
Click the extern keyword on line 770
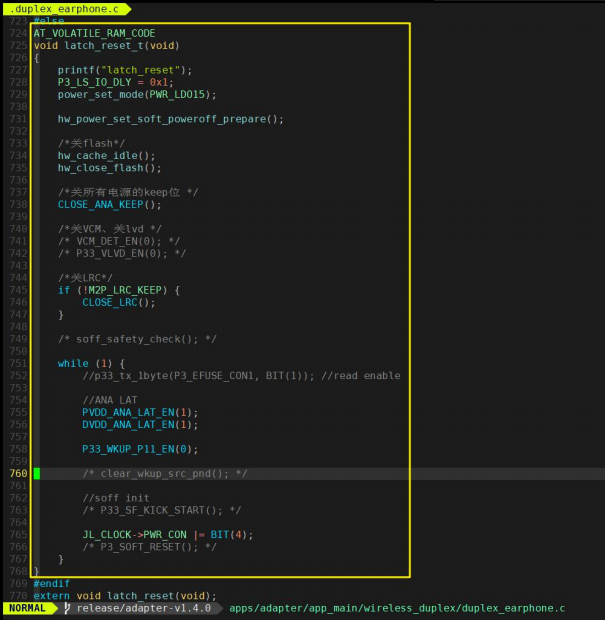tap(52, 596)
